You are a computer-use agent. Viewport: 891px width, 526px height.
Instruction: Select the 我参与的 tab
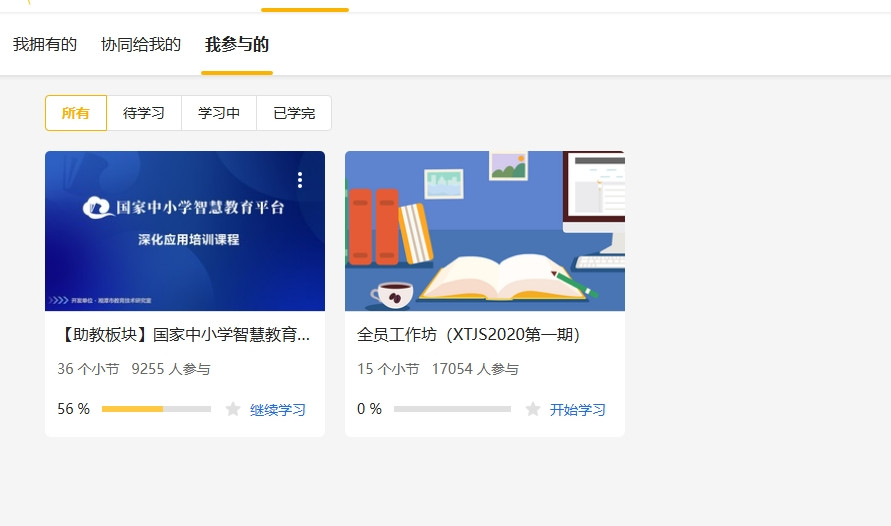[237, 44]
